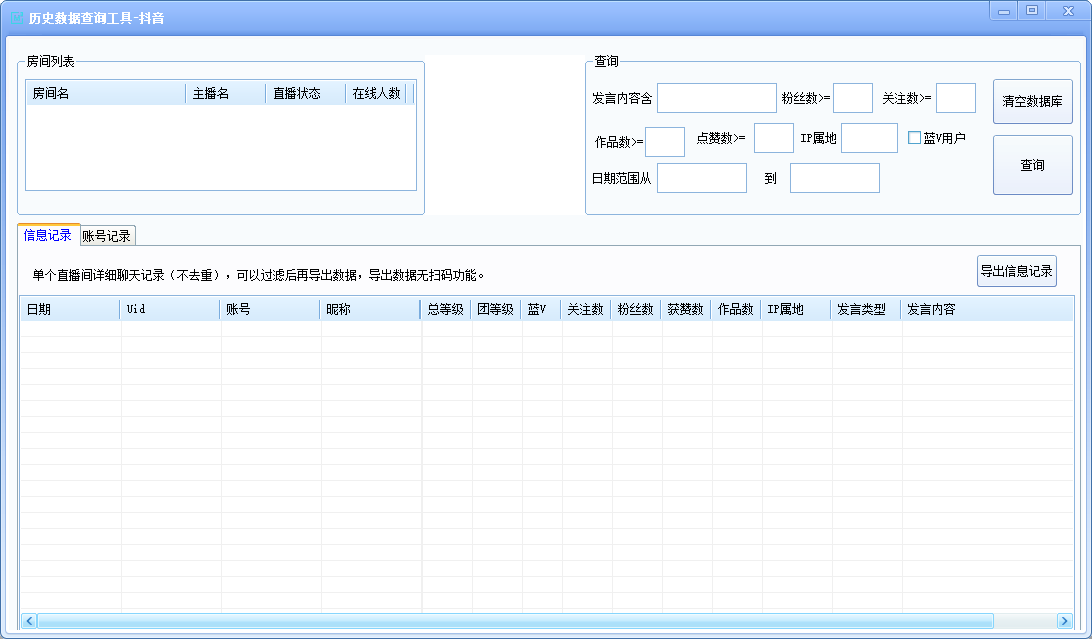The height and width of the screenshot is (639, 1092).
Task: Click the 日期范围从 start date field
Action: pyautogui.click(x=702, y=178)
